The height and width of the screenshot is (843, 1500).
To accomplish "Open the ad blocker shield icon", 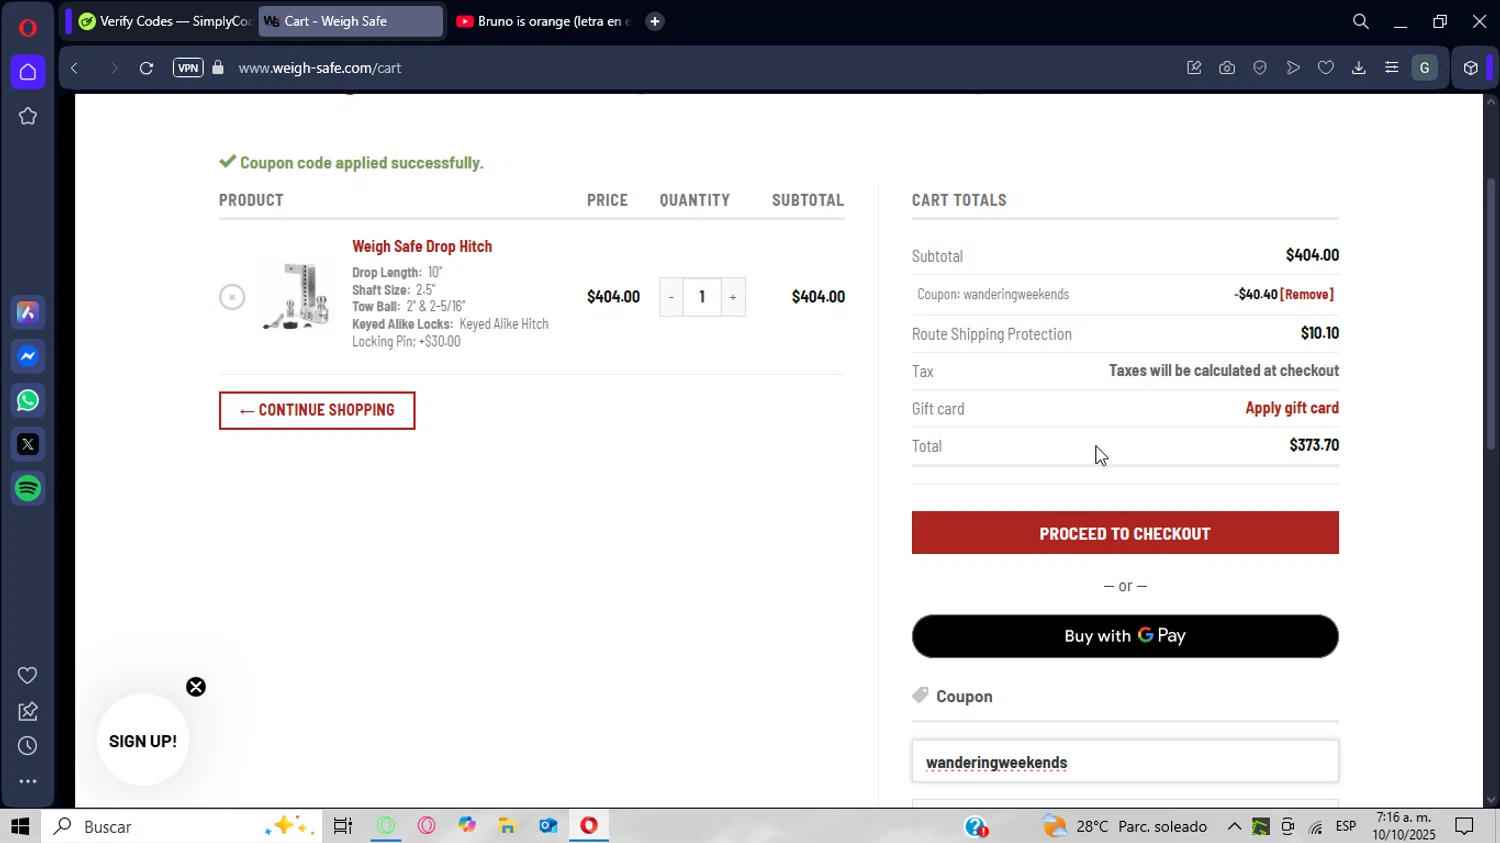I will [1260, 68].
